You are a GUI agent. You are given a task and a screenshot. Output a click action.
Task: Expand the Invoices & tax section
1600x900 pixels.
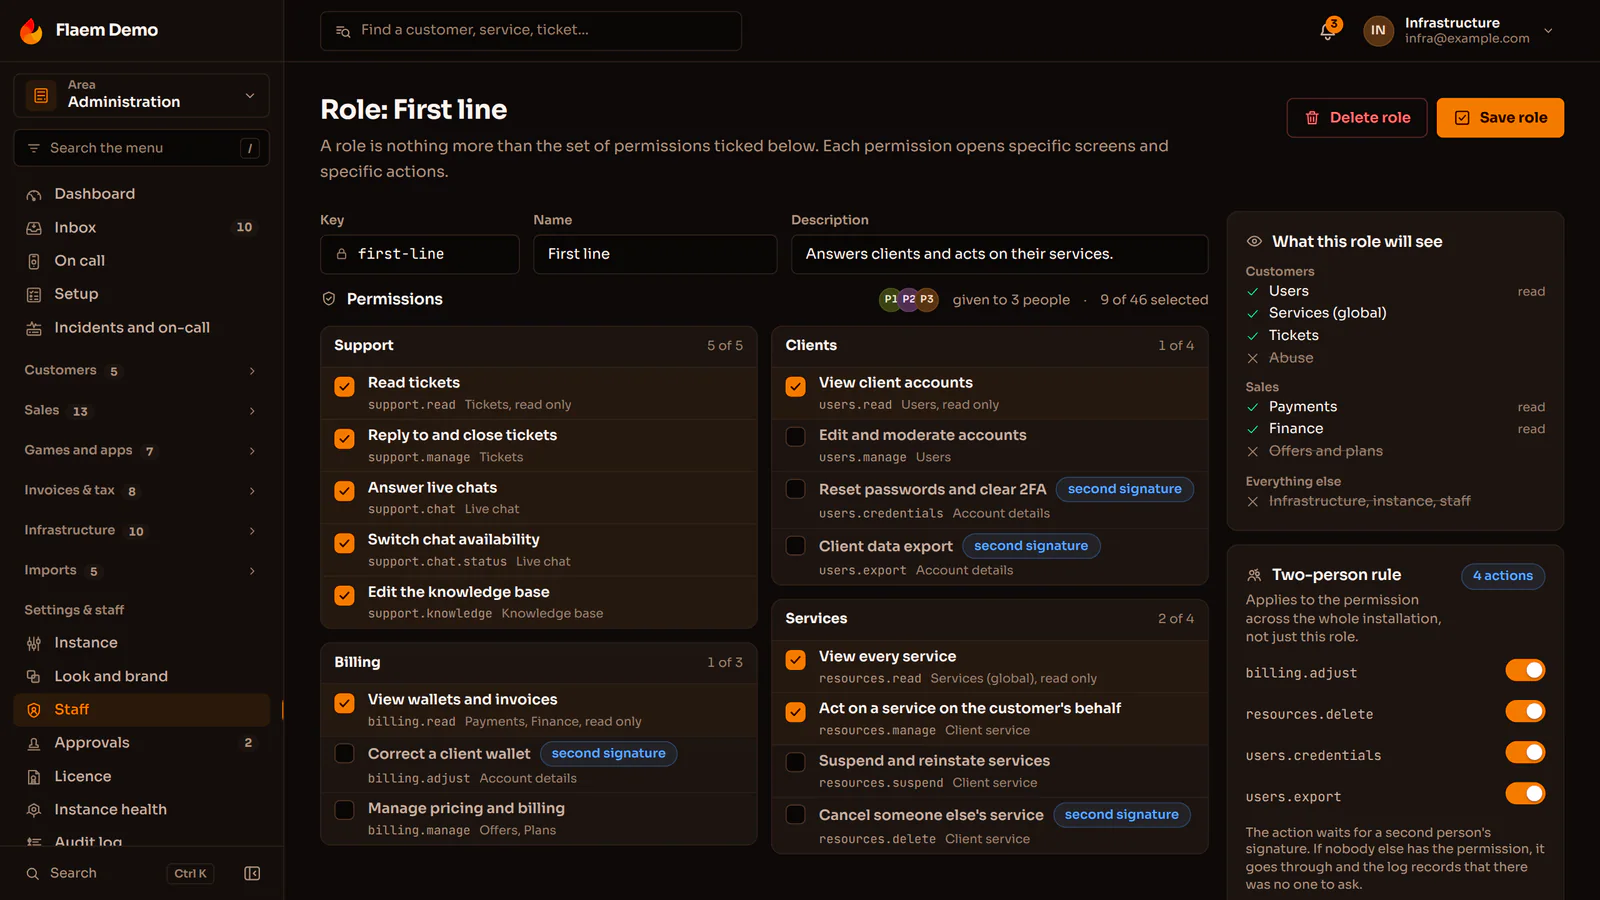click(x=141, y=491)
